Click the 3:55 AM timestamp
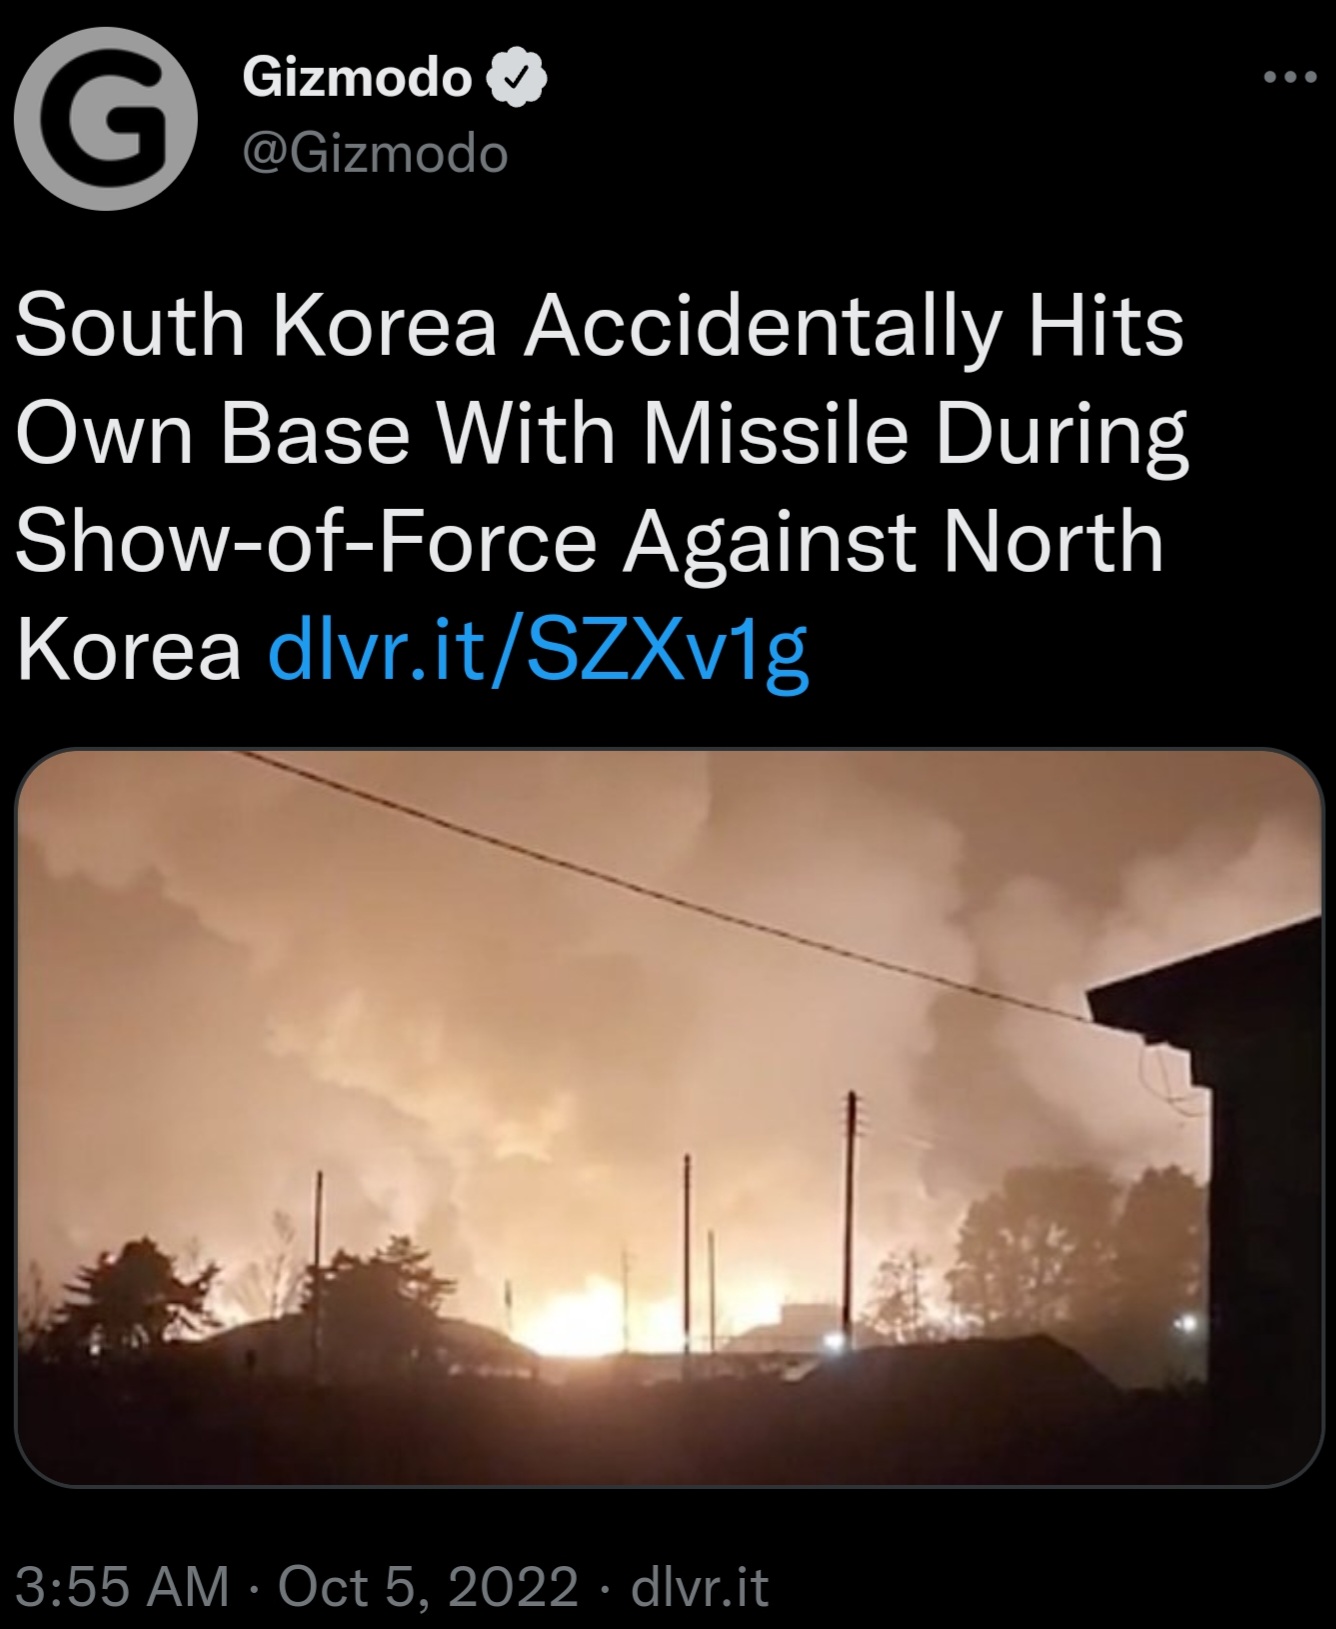The height and width of the screenshot is (1629, 1336). tap(123, 1586)
